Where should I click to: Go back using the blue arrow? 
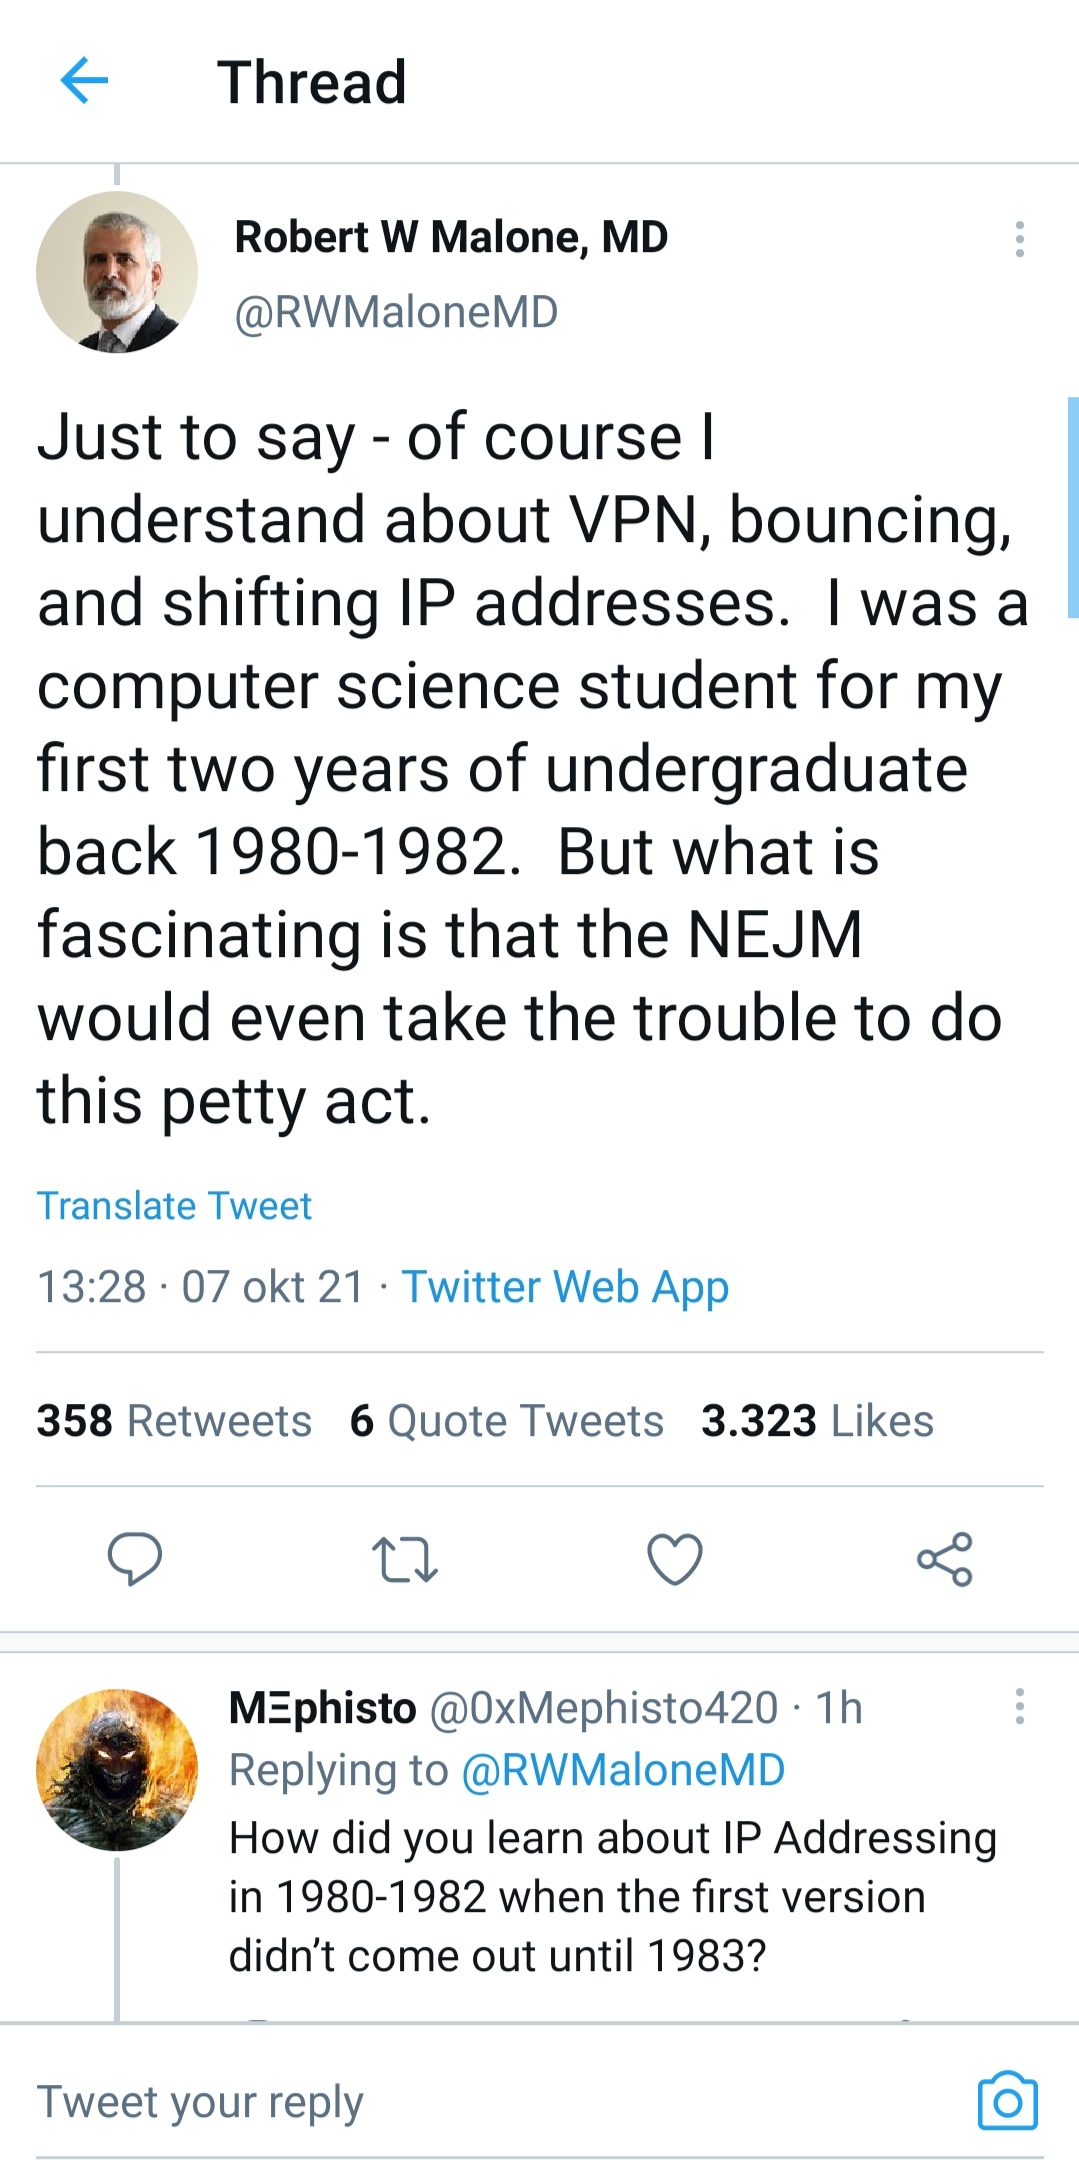click(84, 81)
